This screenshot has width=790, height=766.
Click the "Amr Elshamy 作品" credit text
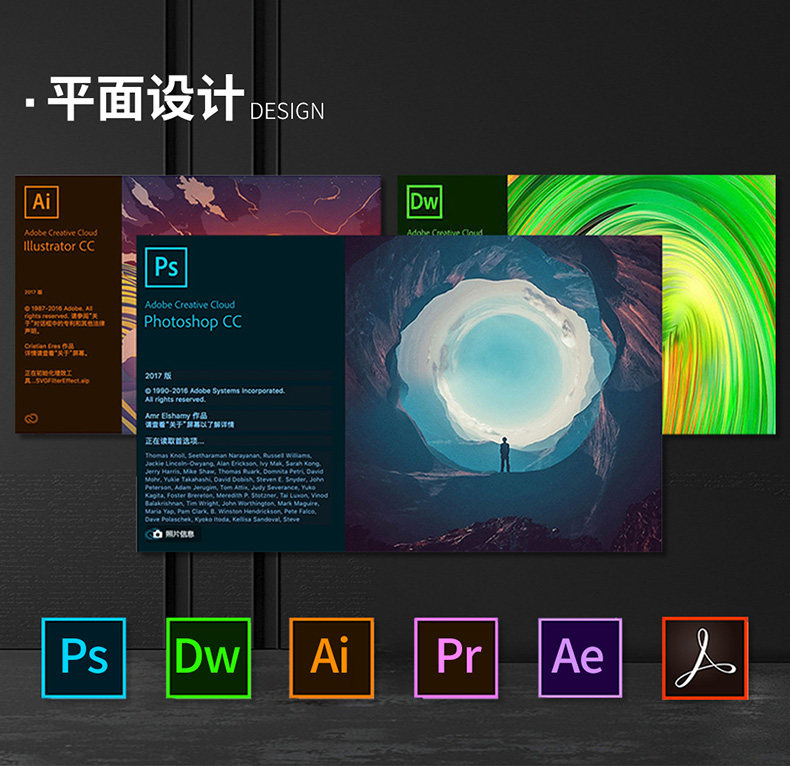[176, 415]
